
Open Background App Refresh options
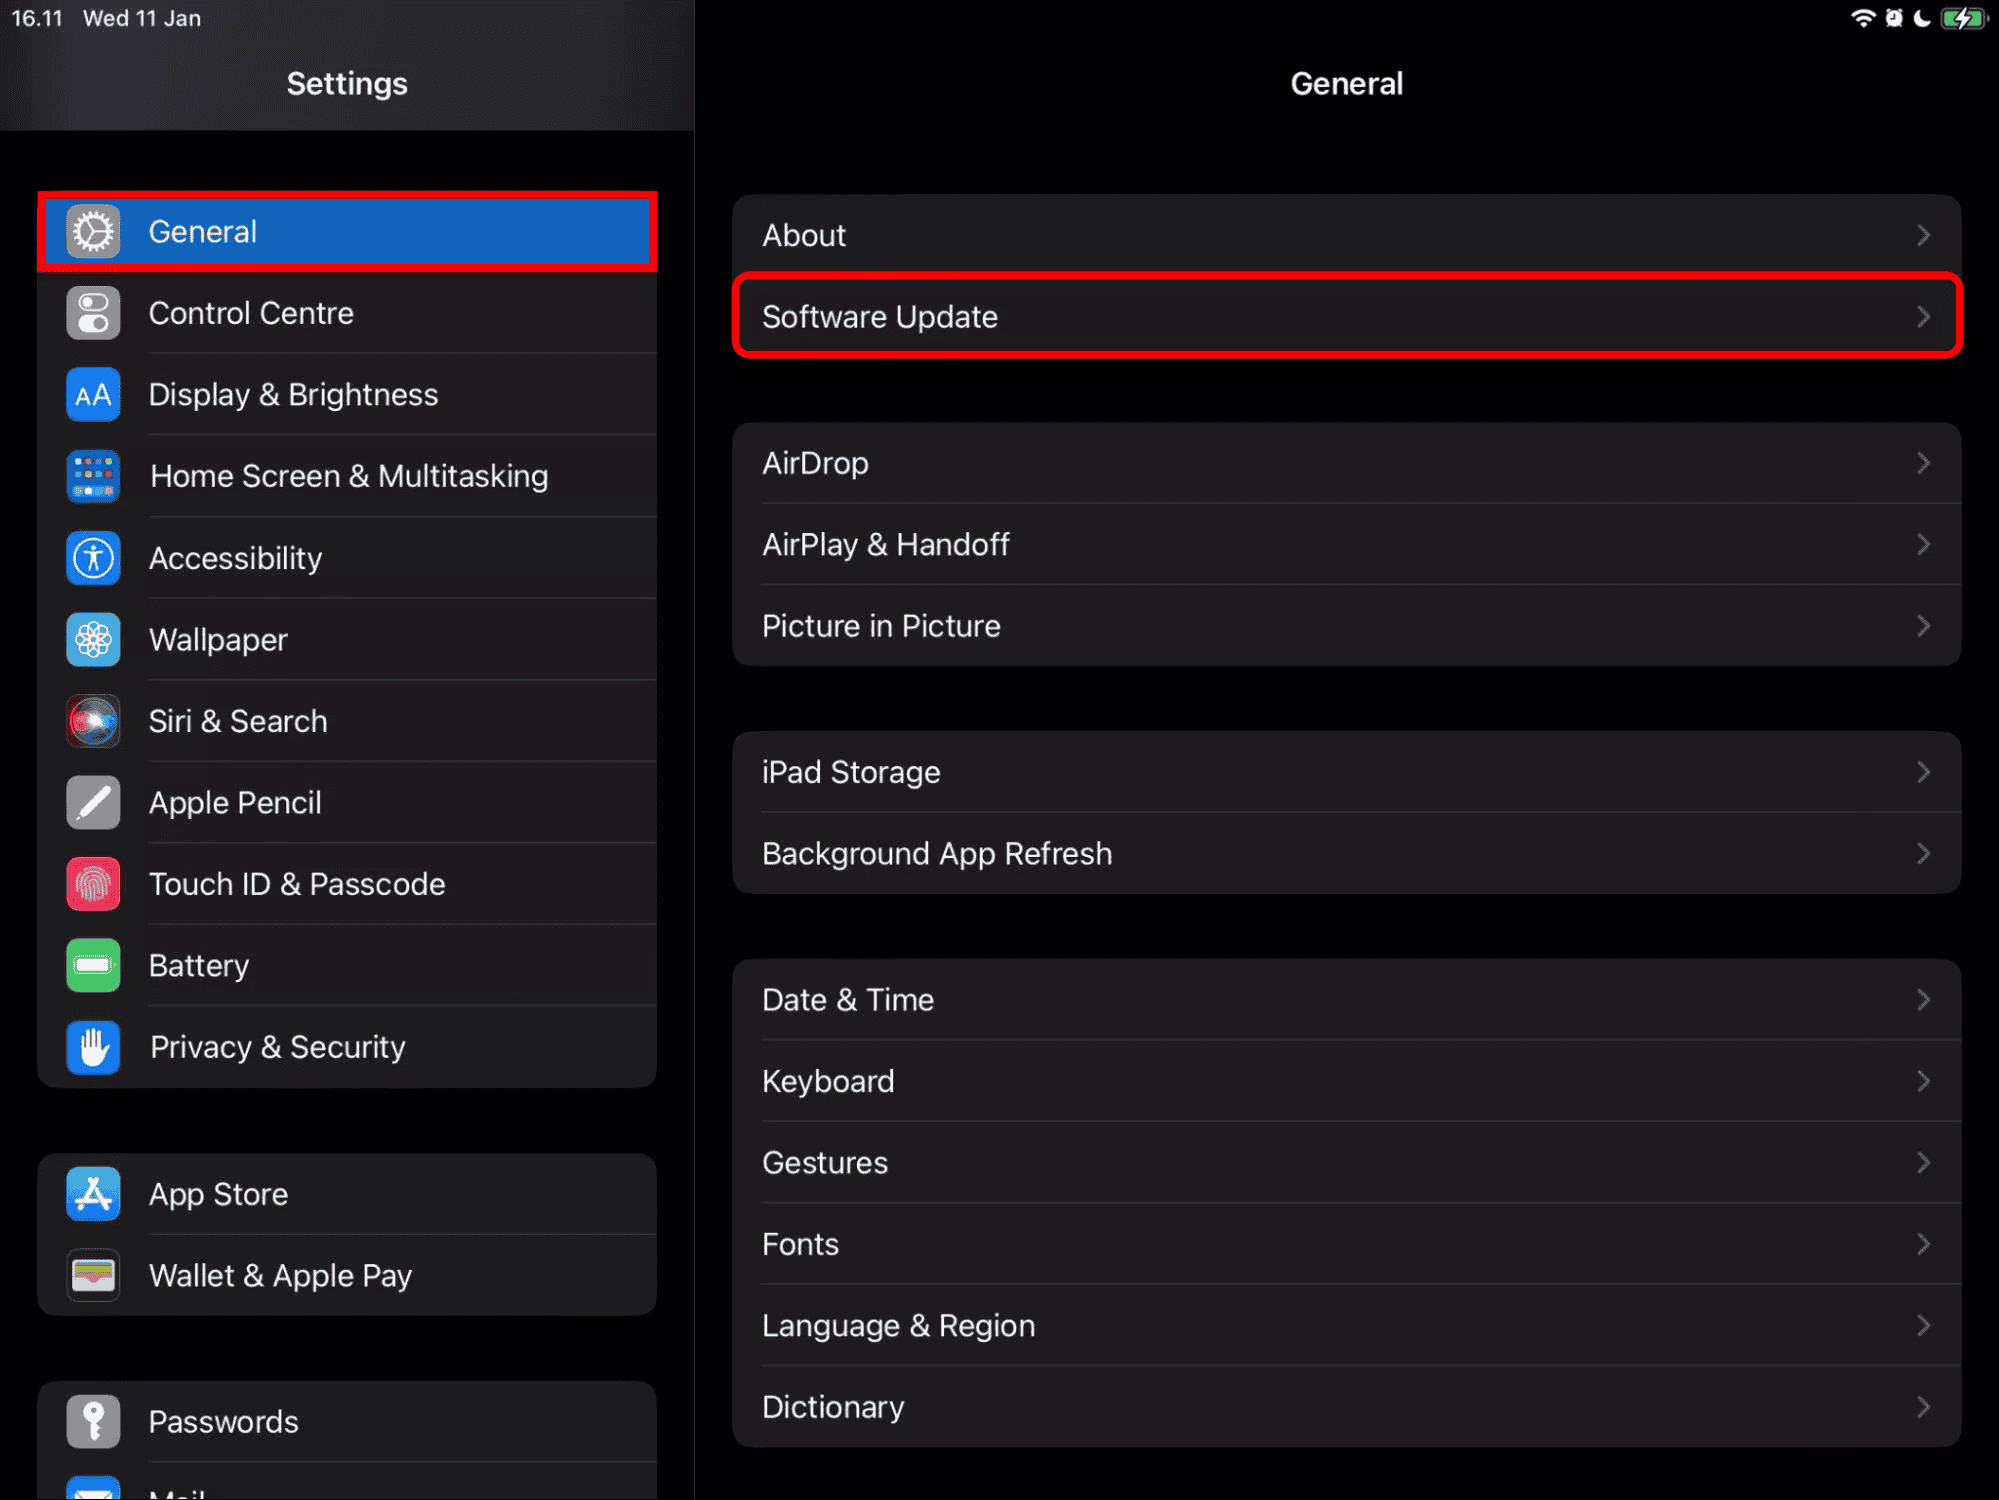click(1344, 854)
